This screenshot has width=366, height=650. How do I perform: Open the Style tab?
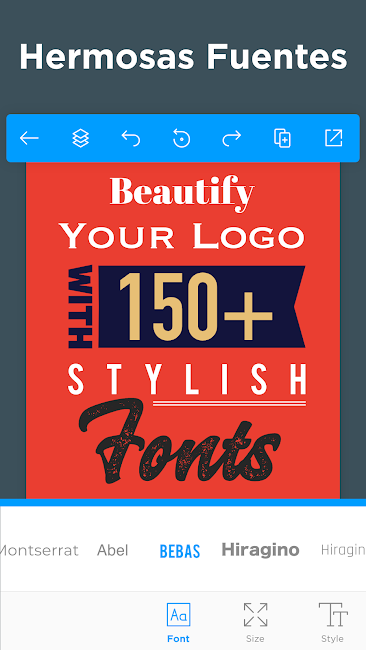(x=332, y=623)
